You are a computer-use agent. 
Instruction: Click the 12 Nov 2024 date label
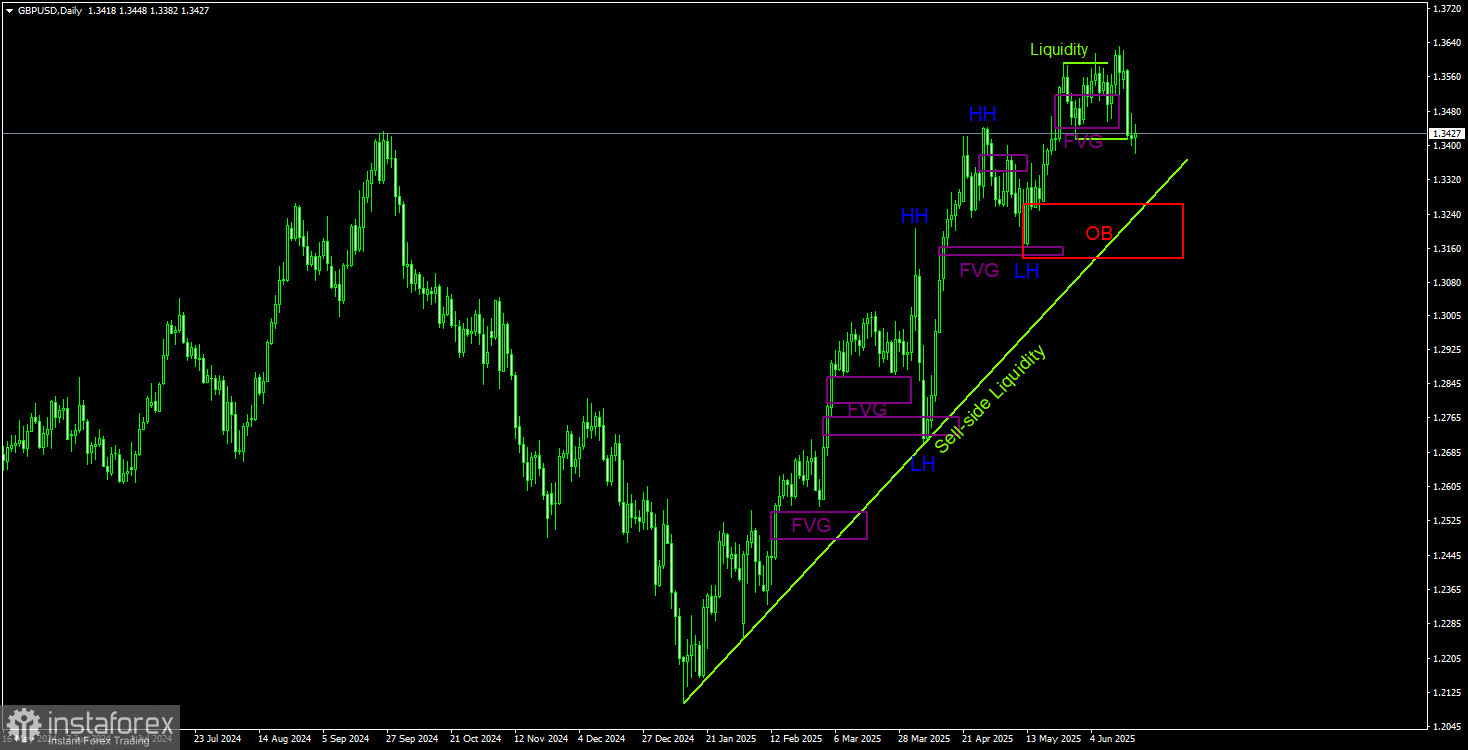click(539, 739)
